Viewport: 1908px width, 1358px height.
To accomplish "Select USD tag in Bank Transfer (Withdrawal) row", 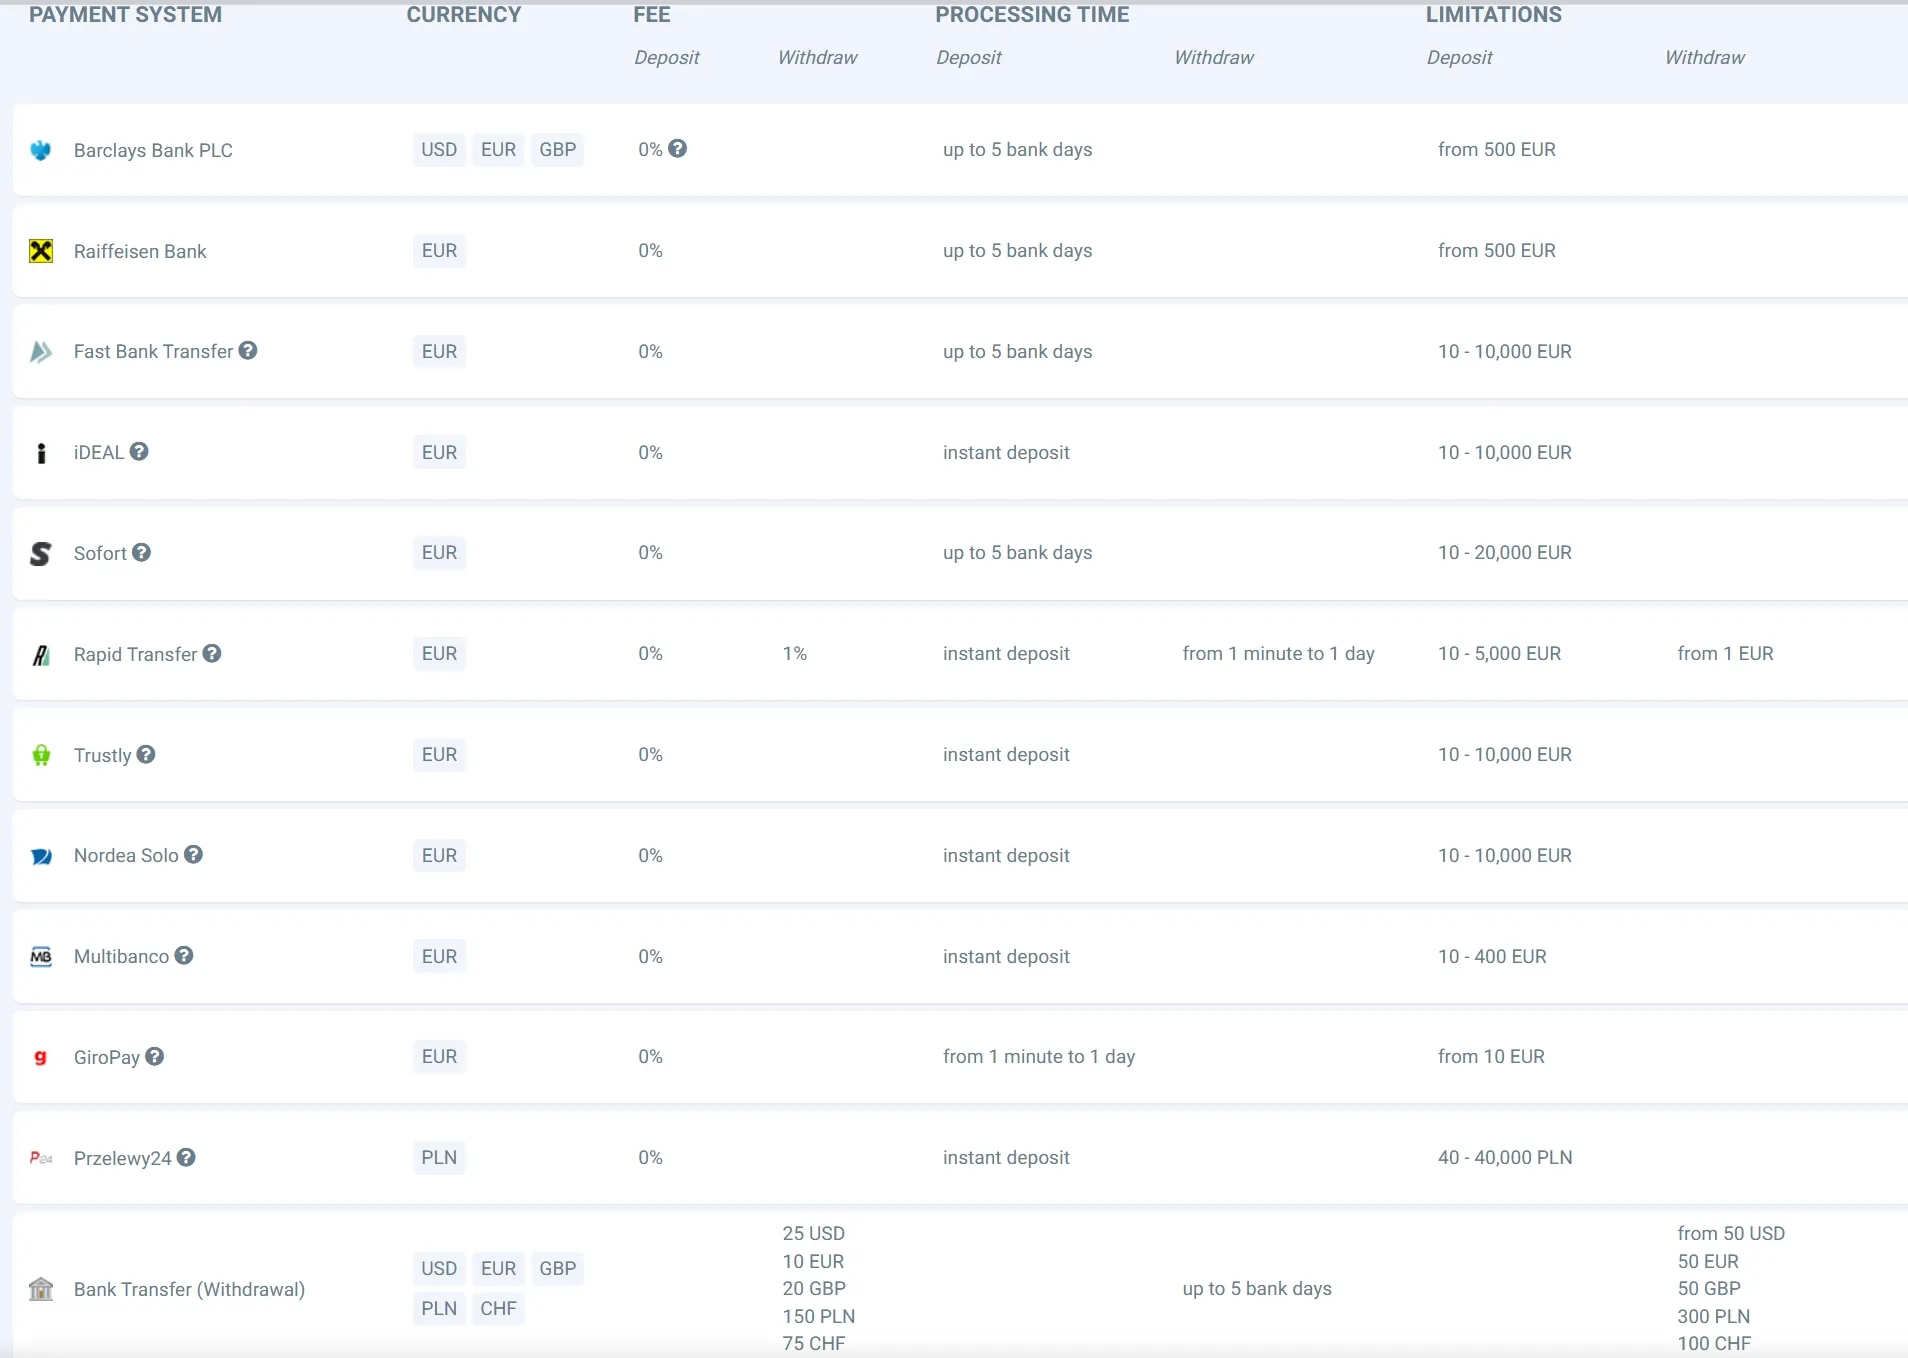I will point(439,1269).
